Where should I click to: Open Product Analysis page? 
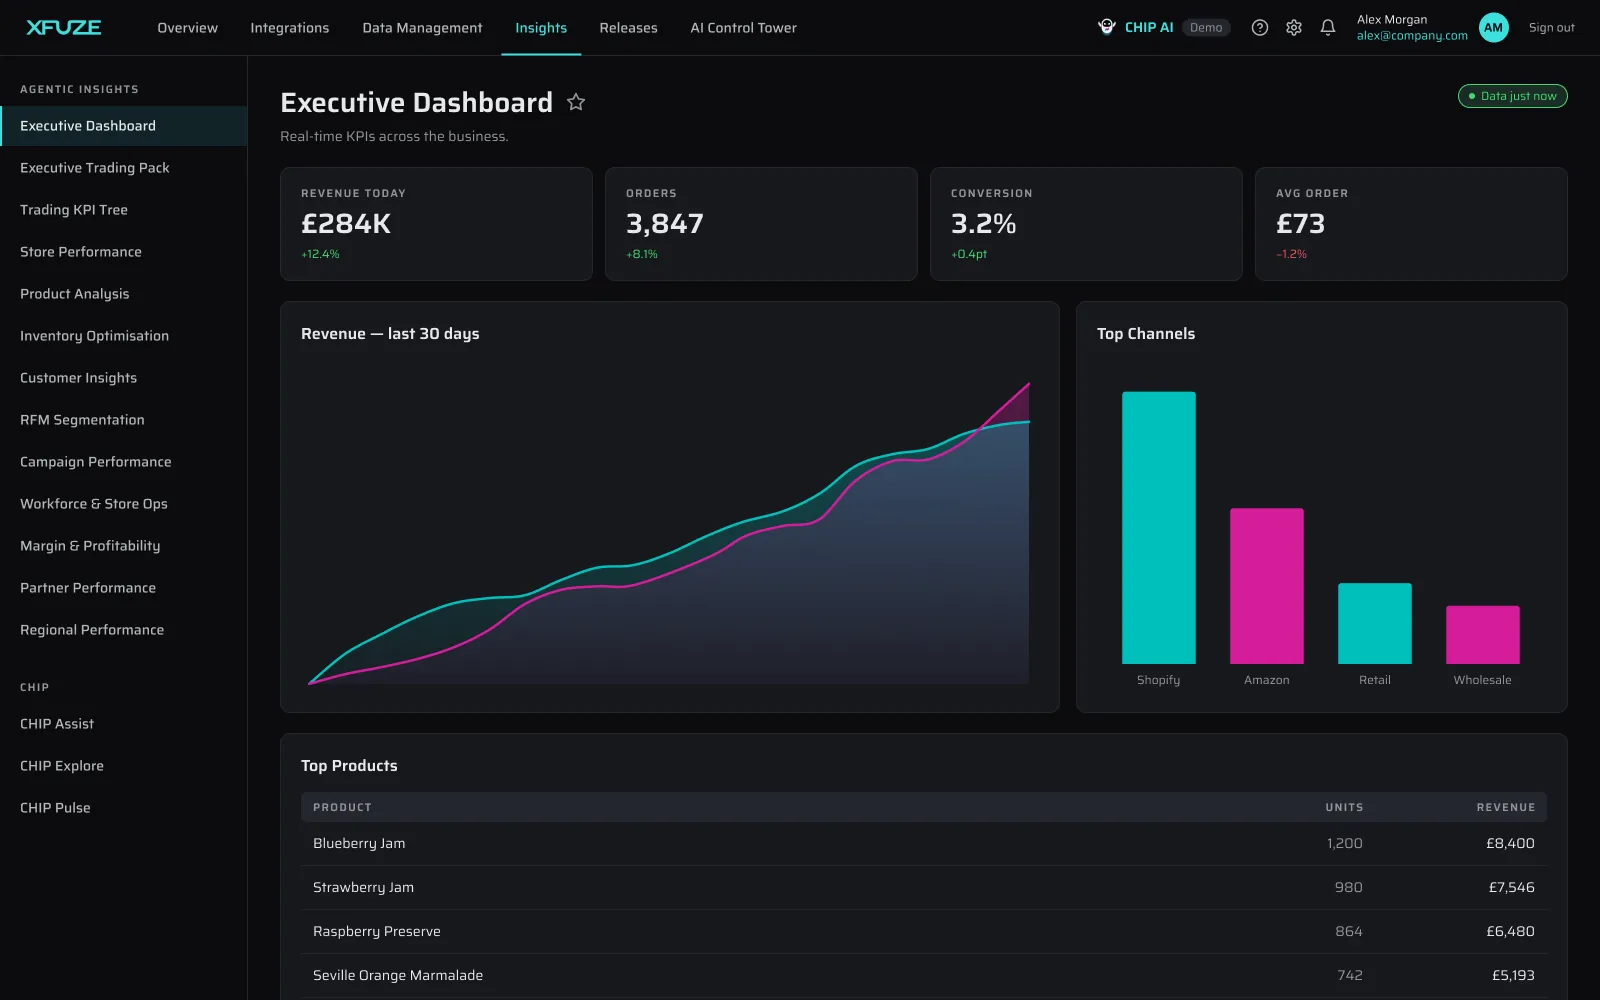124,294
